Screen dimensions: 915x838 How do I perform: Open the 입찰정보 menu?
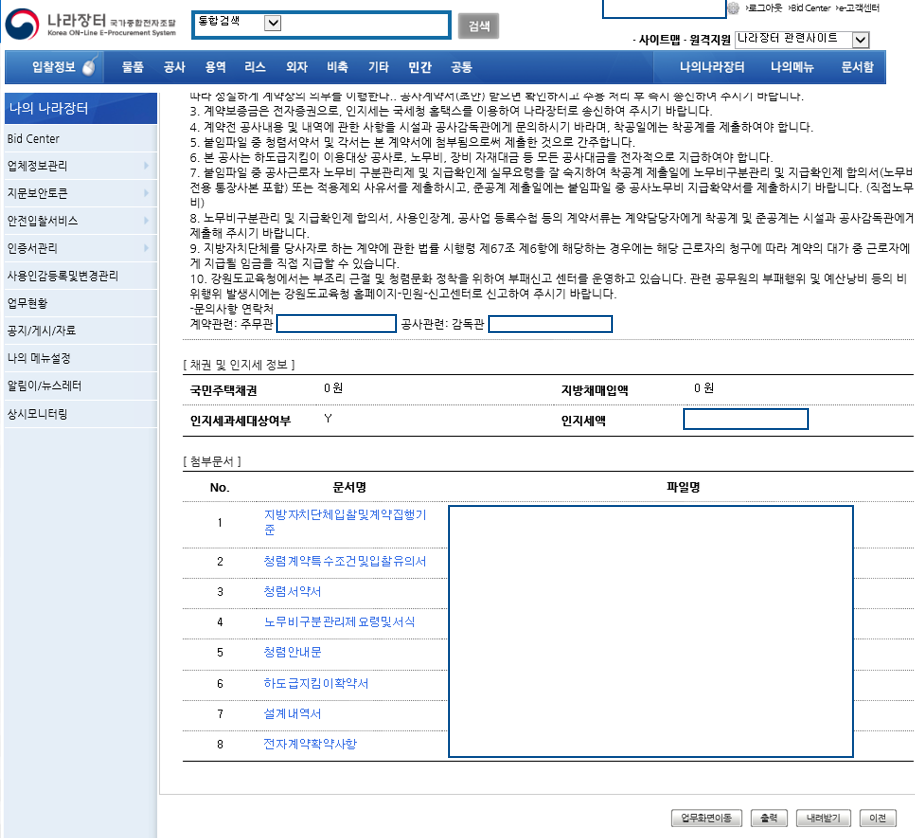point(54,67)
